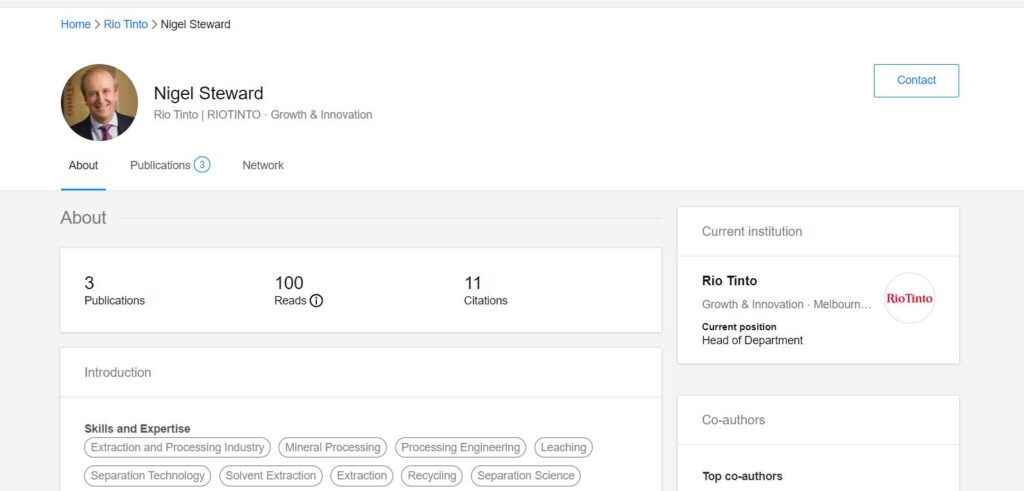Select the Extraction skill tag
The height and width of the screenshot is (491, 1024).
coord(362,475)
